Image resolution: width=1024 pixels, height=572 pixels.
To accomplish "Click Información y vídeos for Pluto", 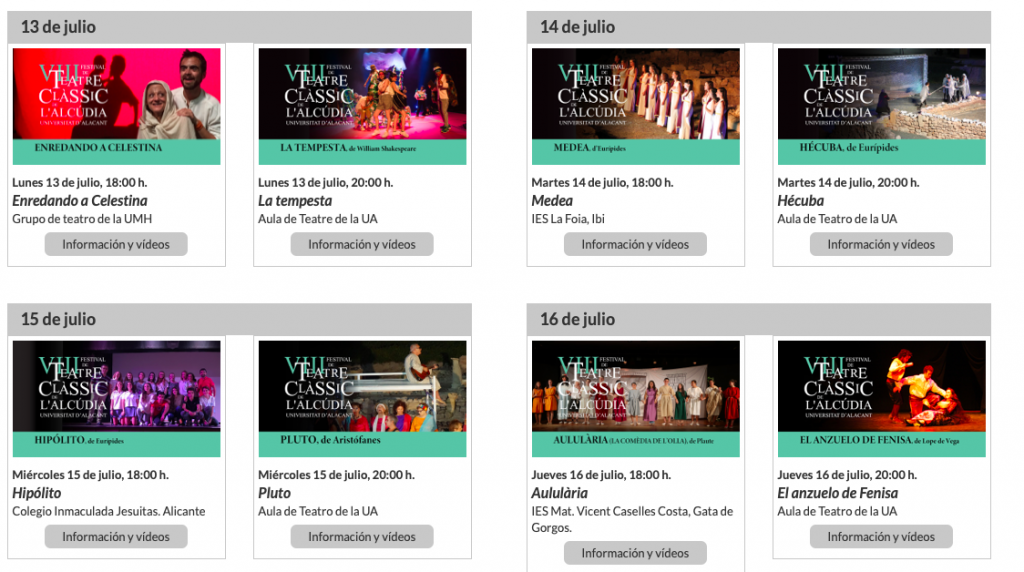I will click(x=362, y=537).
